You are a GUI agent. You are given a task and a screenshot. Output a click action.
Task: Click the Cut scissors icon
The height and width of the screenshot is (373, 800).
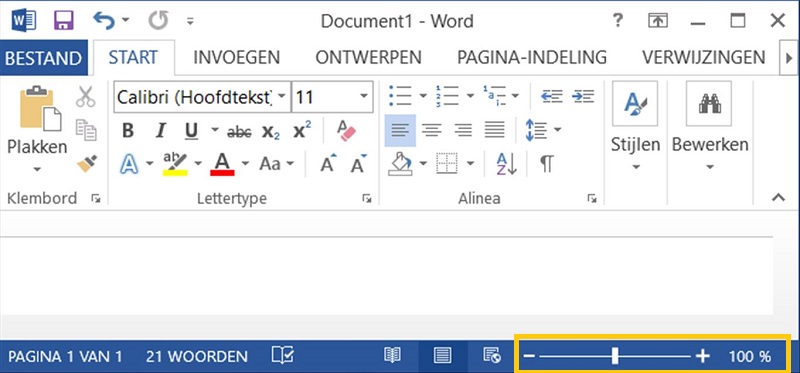tap(86, 96)
